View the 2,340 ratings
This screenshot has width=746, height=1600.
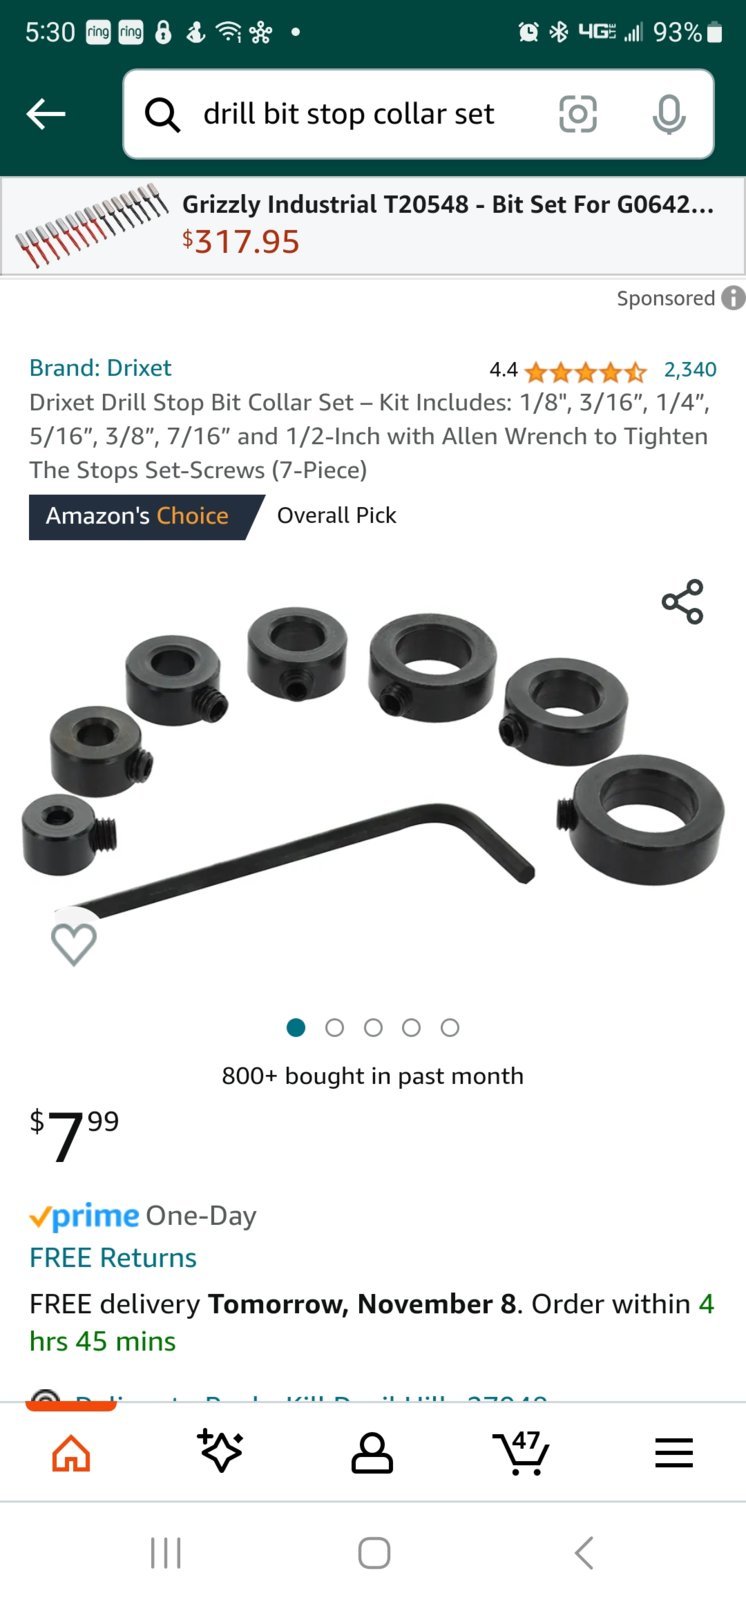[690, 370]
